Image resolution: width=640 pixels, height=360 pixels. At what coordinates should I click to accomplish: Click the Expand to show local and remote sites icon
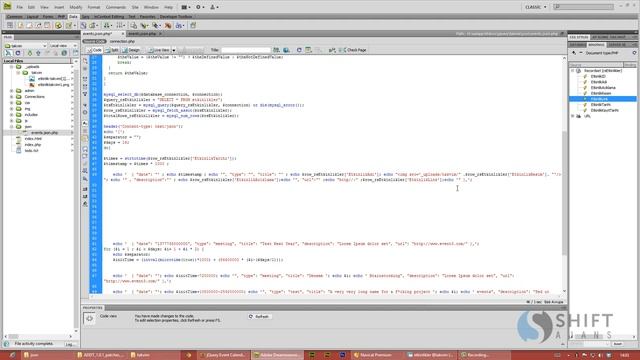coord(75,53)
